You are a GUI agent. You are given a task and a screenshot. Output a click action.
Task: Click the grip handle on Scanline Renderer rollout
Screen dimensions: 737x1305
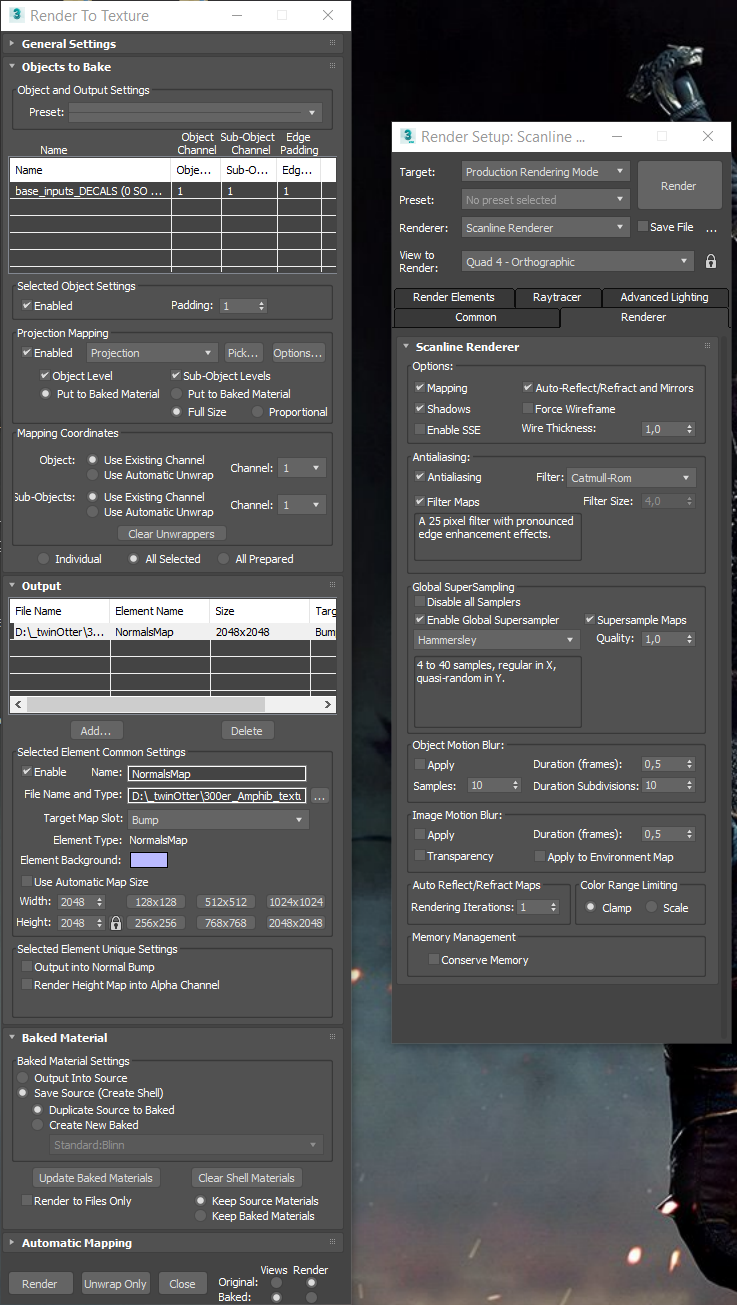(x=707, y=346)
